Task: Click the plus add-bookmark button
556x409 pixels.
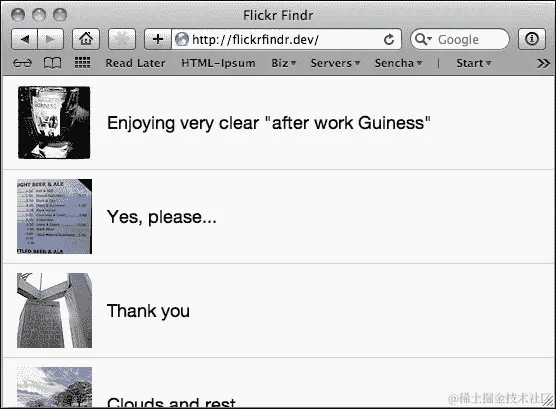Action: click(158, 39)
